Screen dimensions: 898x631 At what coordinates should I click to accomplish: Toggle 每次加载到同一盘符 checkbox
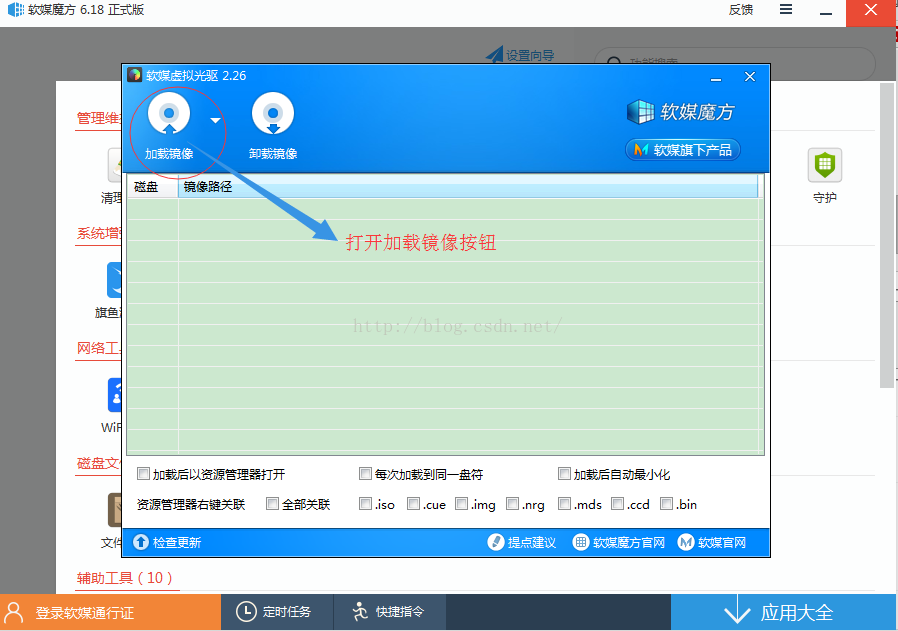(x=365, y=474)
